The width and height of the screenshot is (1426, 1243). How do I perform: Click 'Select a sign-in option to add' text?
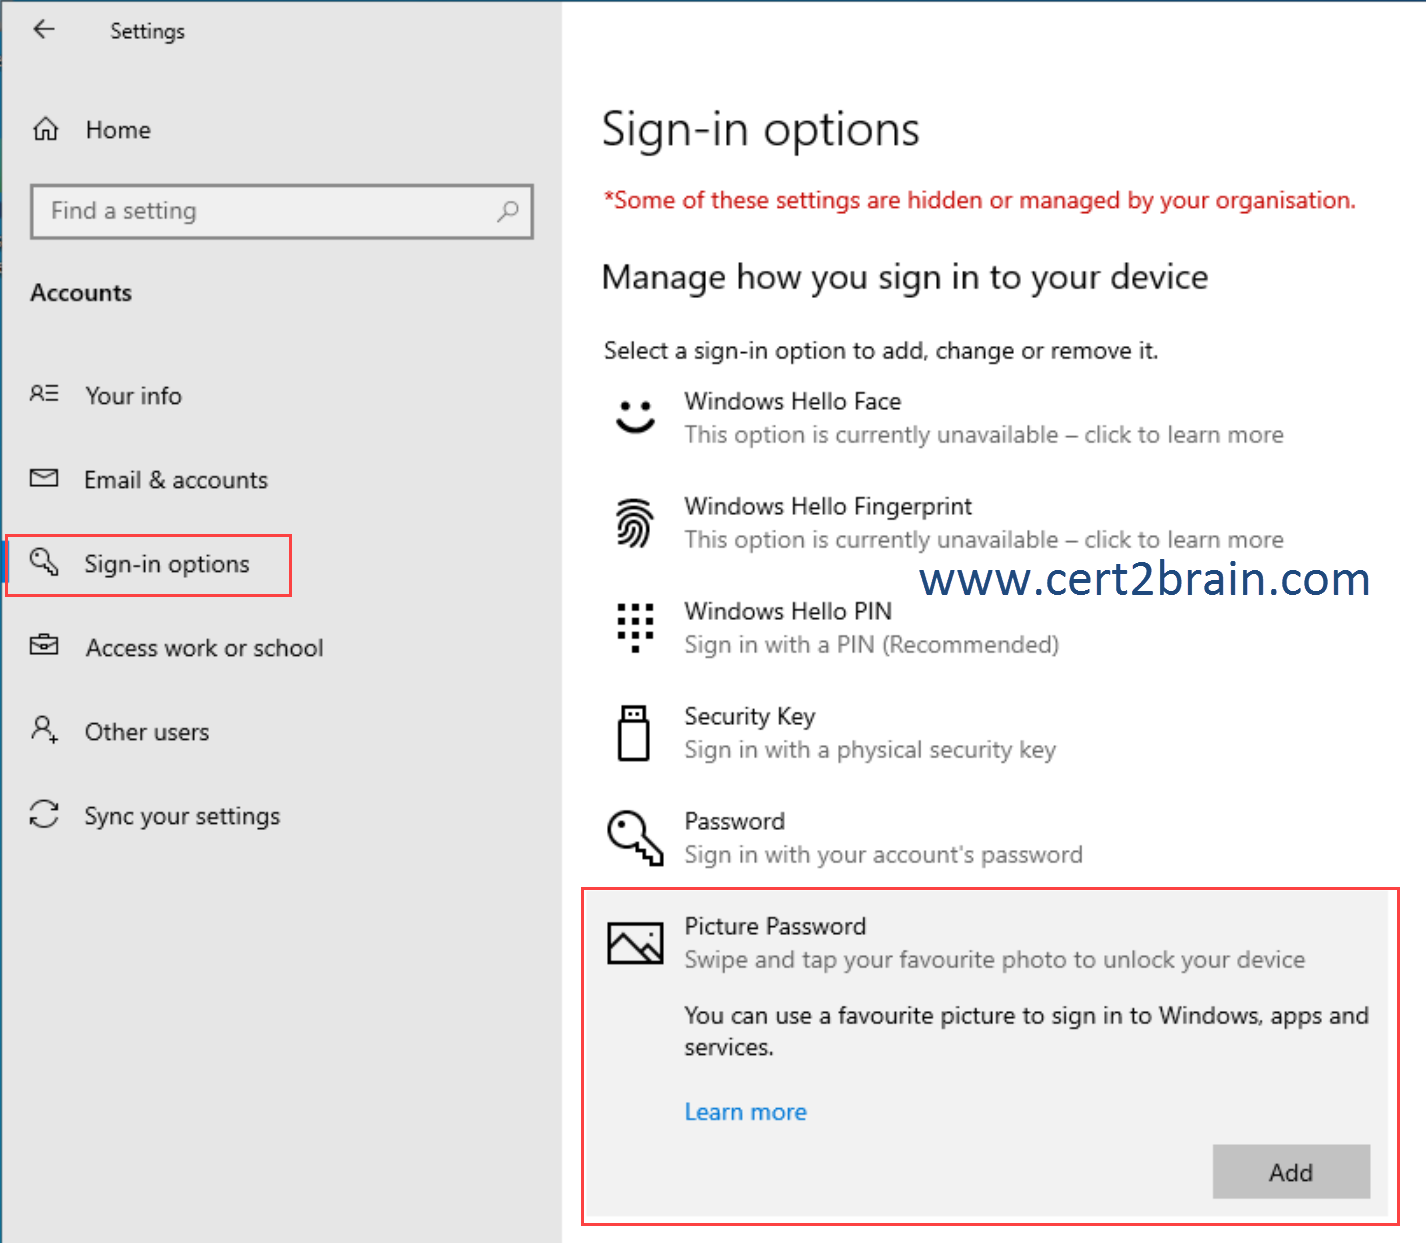coord(881,351)
